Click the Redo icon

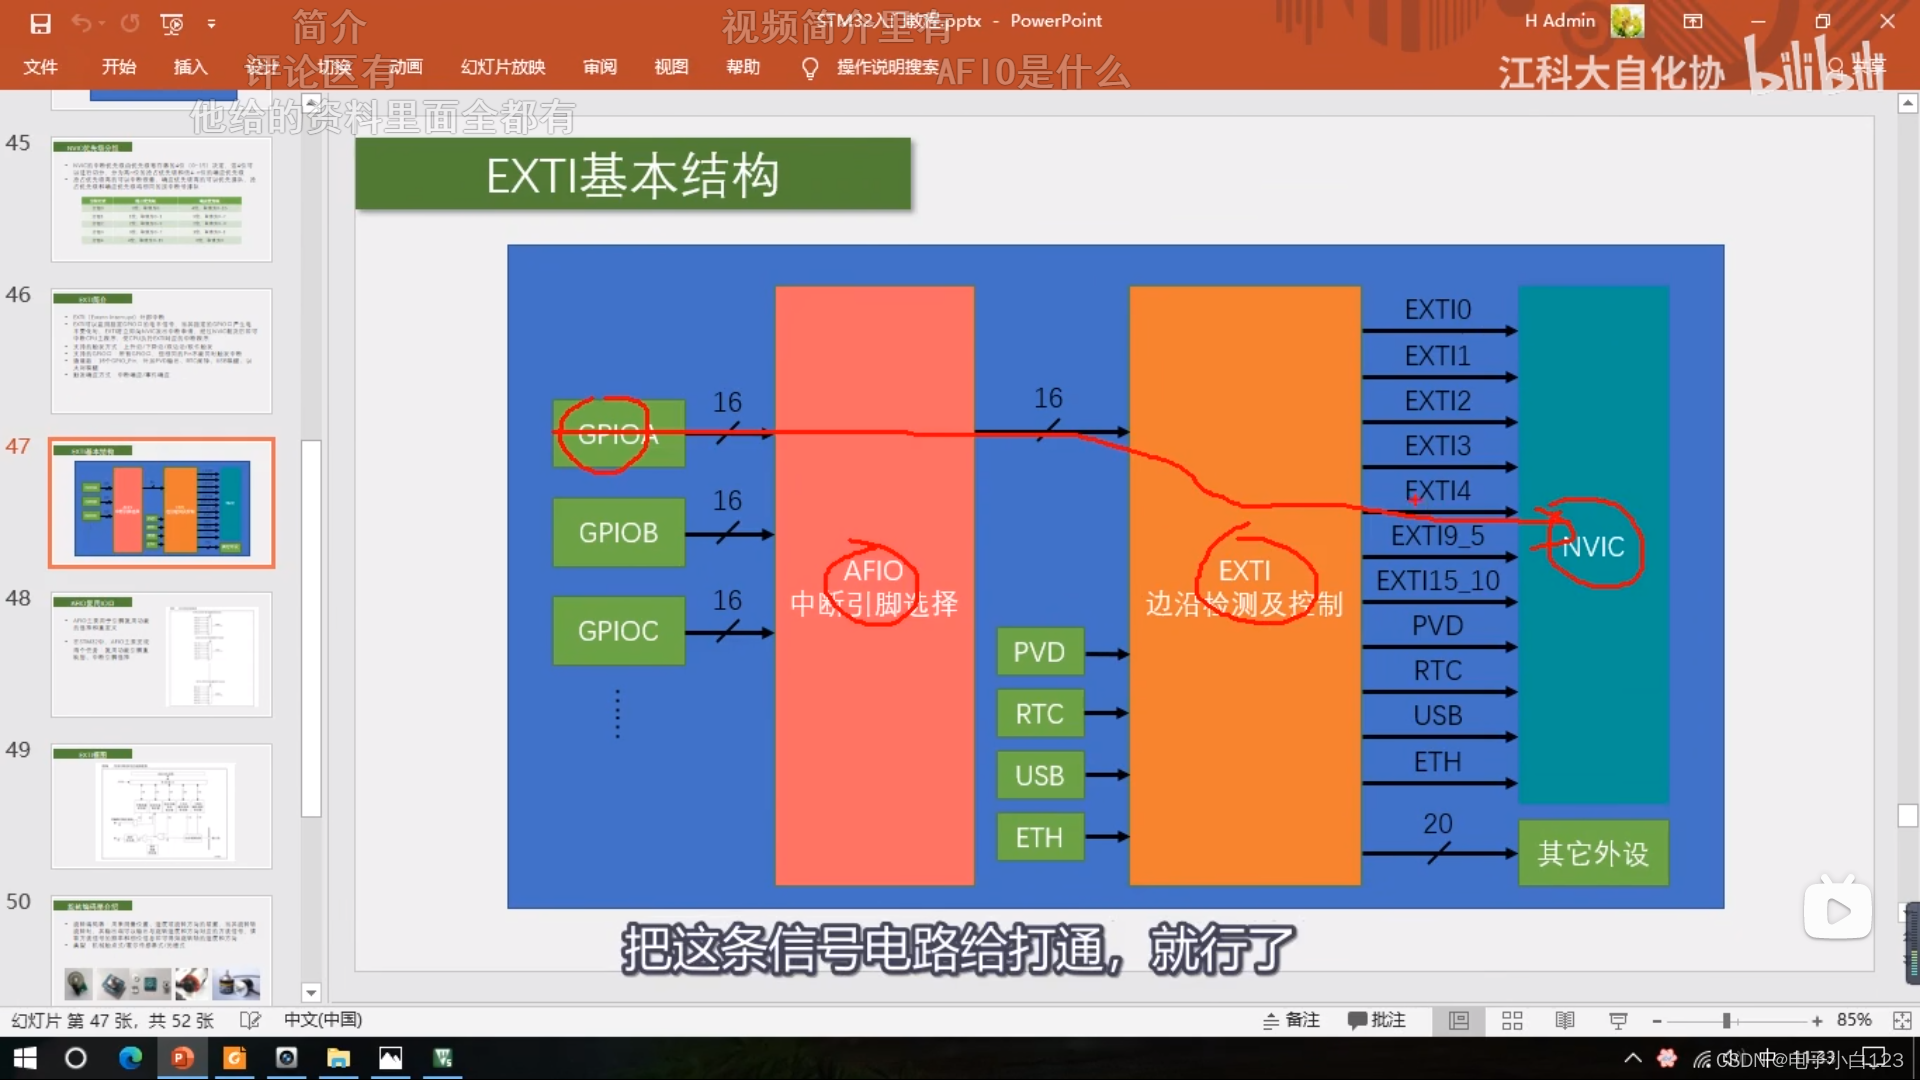[131, 20]
